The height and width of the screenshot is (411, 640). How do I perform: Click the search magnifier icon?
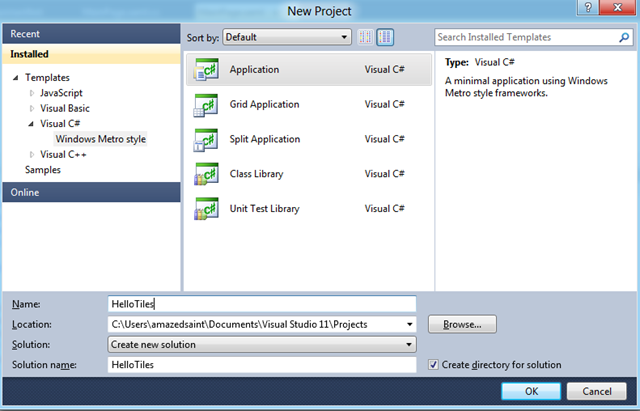point(624,38)
